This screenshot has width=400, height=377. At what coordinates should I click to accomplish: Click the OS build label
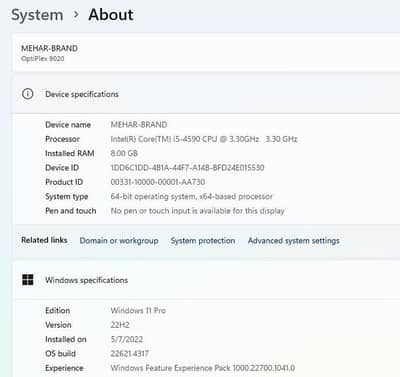pos(60,354)
